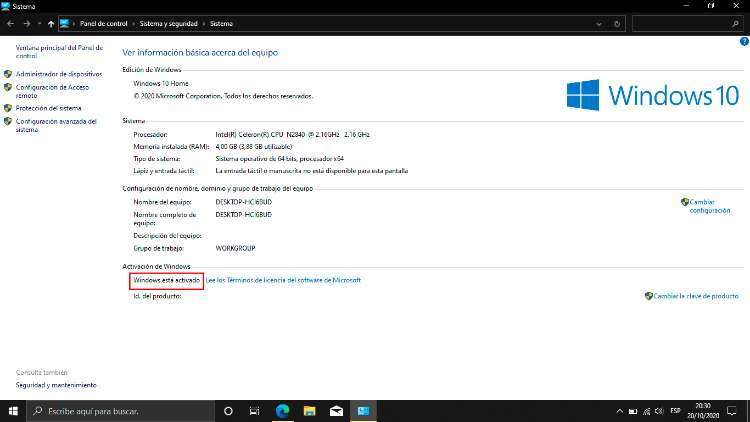This screenshot has height=422, width=750.
Task: Click the computer icon in the address bar
Action: [x=65, y=23]
